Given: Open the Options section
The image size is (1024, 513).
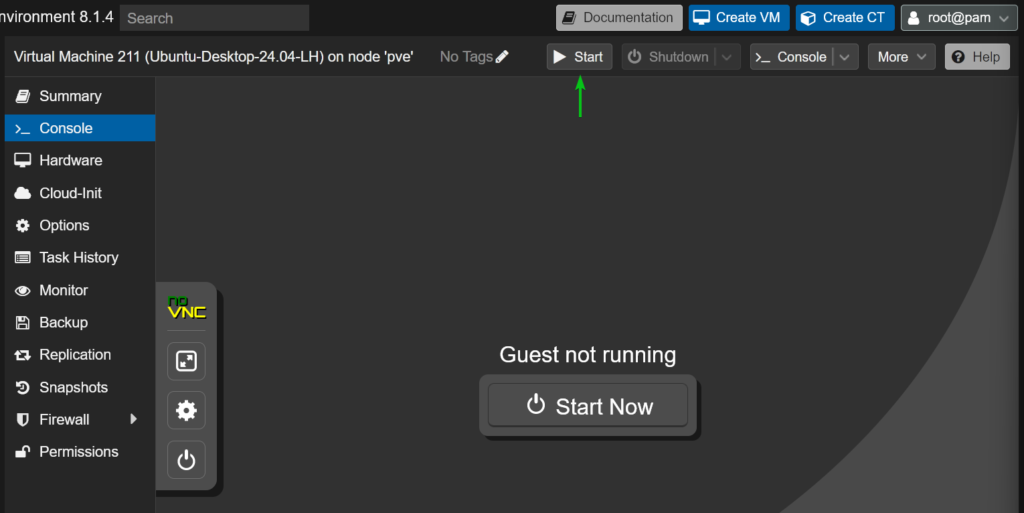Looking at the screenshot, I should 80,225.
